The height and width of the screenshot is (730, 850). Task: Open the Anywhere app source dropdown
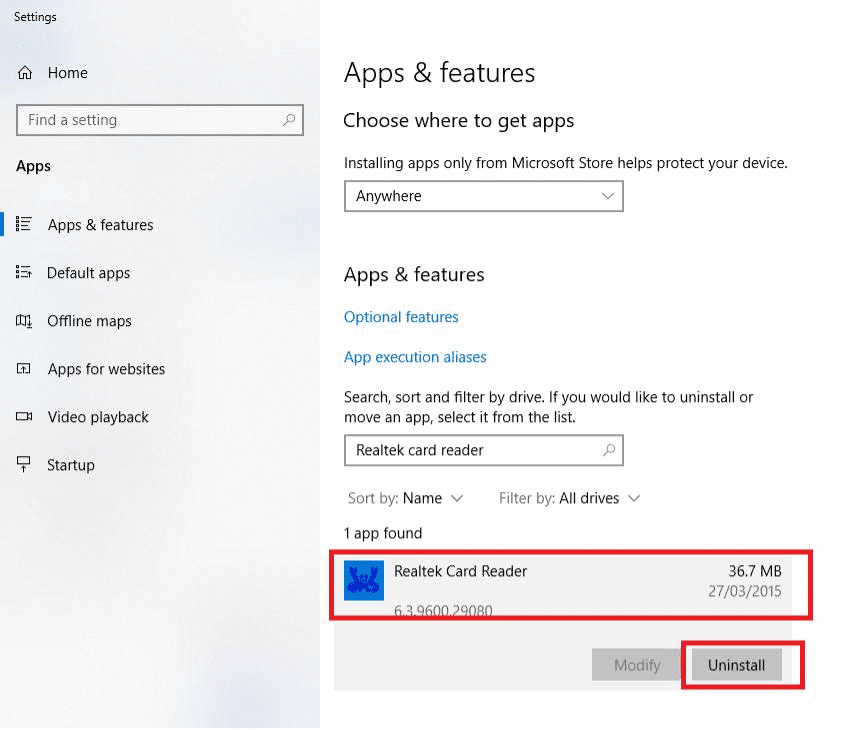(x=484, y=196)
